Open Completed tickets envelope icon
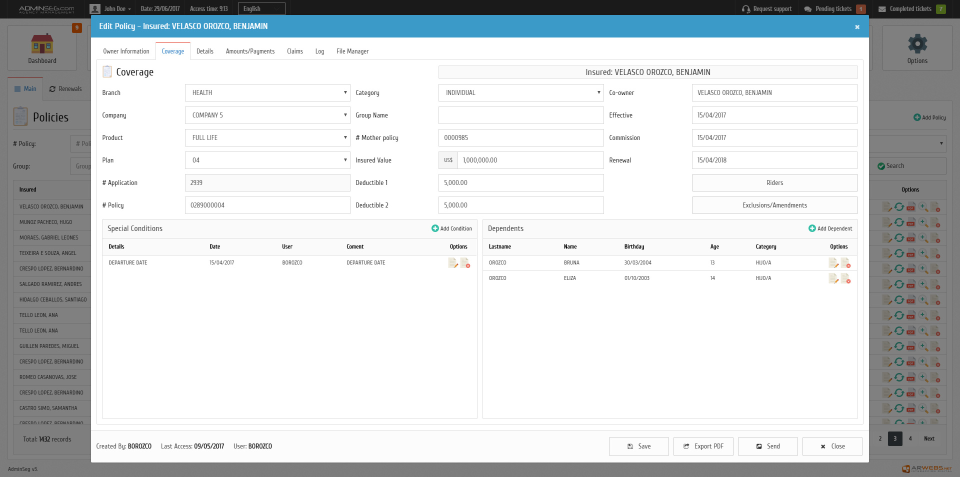Viewport: 960px width, 477px height. [x=882, y=9]
